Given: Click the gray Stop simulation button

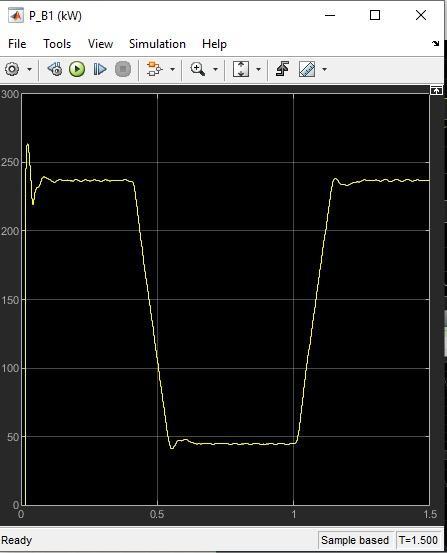Looking at the screenshot, I should pyautogui.click(x=123, y=69).
